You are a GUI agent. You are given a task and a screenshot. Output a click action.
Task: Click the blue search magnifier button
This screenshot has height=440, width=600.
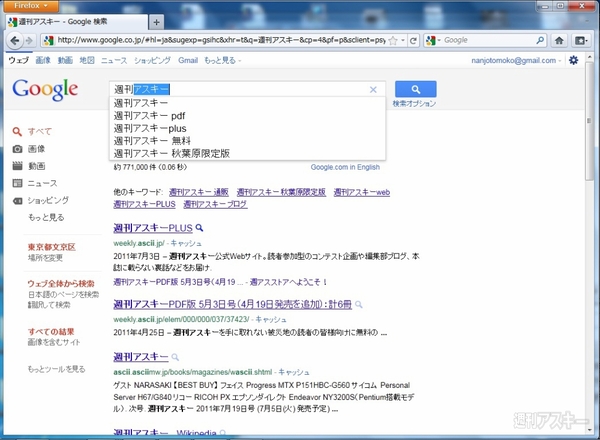pos(416,89)
